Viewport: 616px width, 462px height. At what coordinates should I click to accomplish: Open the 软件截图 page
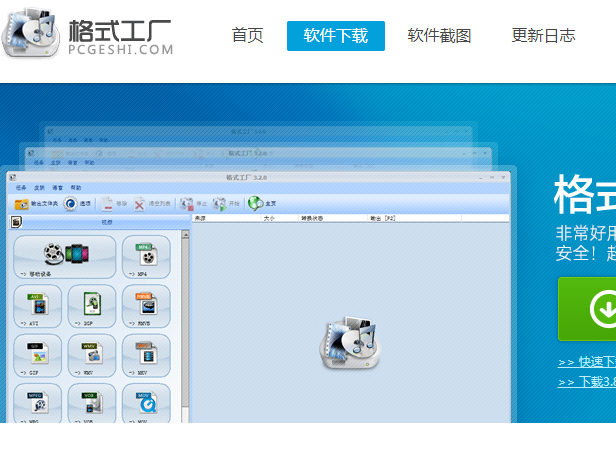tap(439, 36)
